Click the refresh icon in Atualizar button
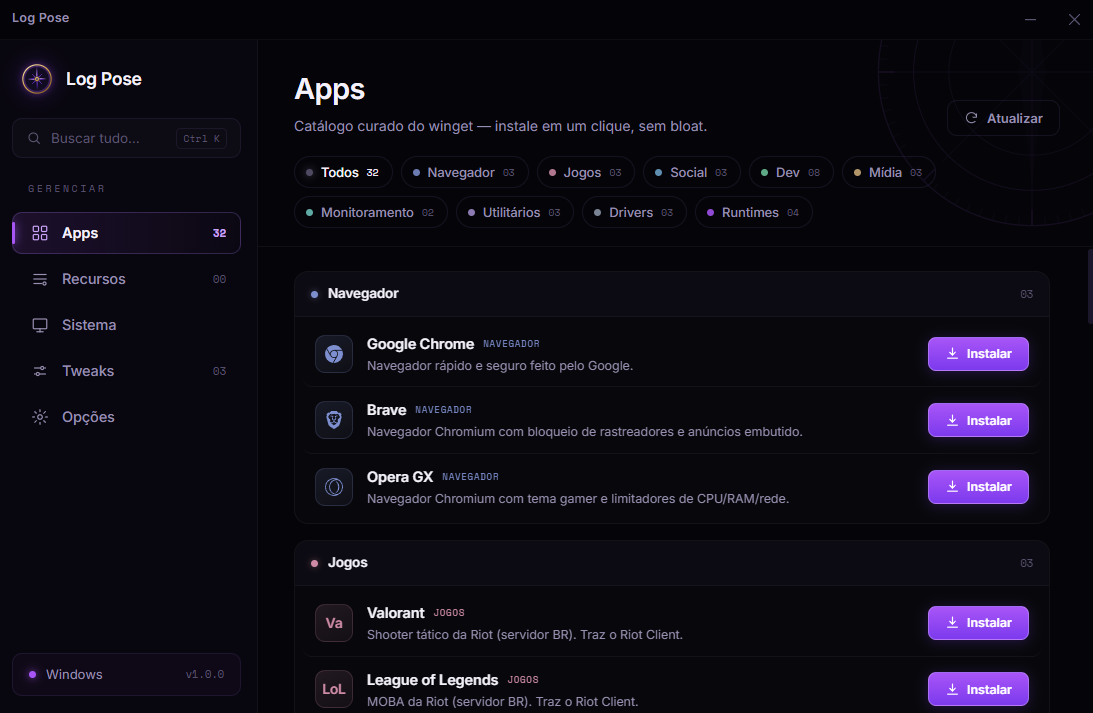The height and width of the screenshot is (713, 1093). click(971, 118)
